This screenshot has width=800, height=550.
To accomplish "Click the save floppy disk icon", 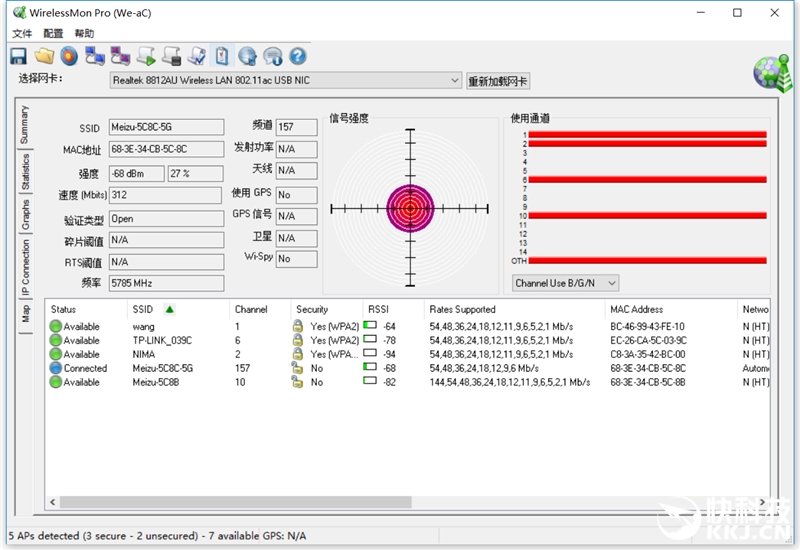I will click(x=18, y=56).
